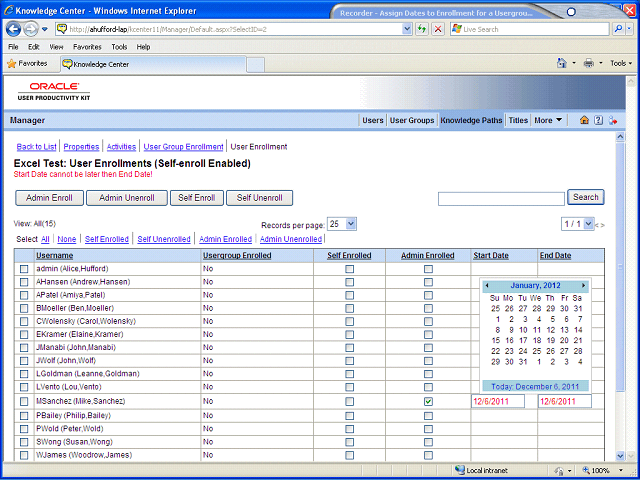This screenshot has height=480, width=640.
Task: Open Records per page dropdown
Action: coord(342,224)
